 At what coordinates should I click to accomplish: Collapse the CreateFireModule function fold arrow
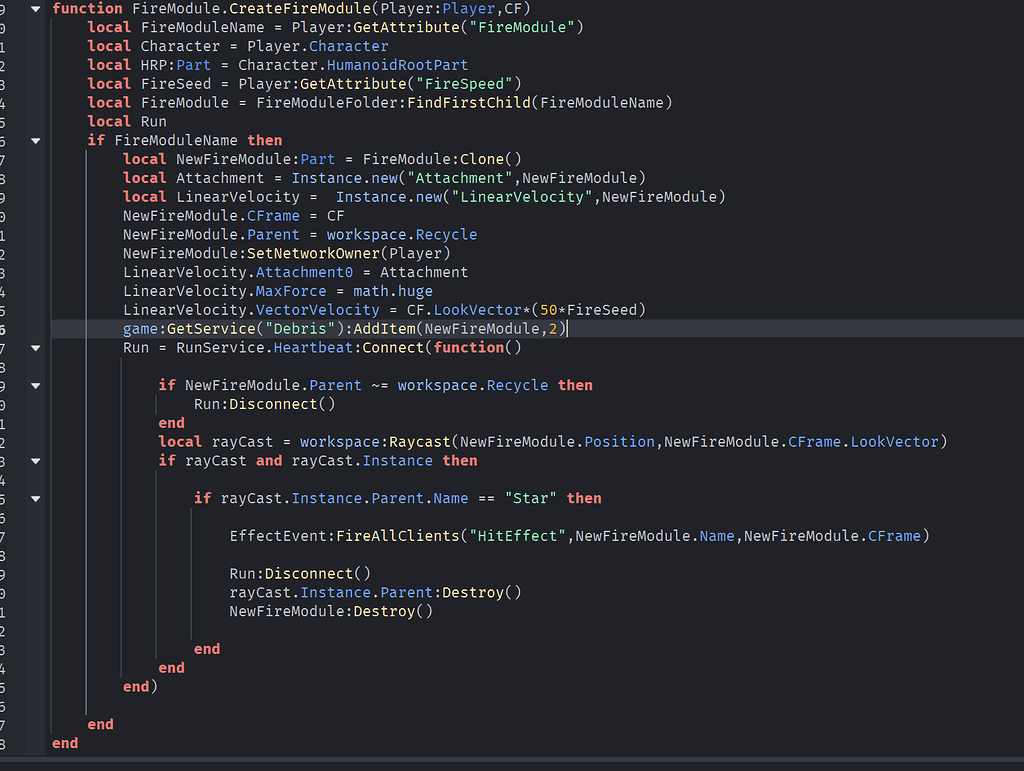[x=36, y=9]
